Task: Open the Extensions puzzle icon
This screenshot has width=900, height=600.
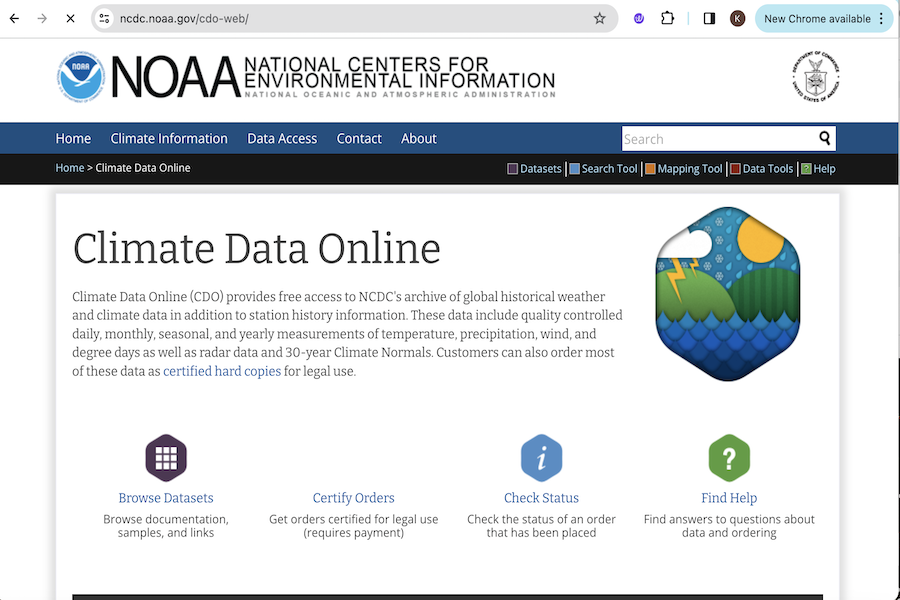Action: coord(667,18)
